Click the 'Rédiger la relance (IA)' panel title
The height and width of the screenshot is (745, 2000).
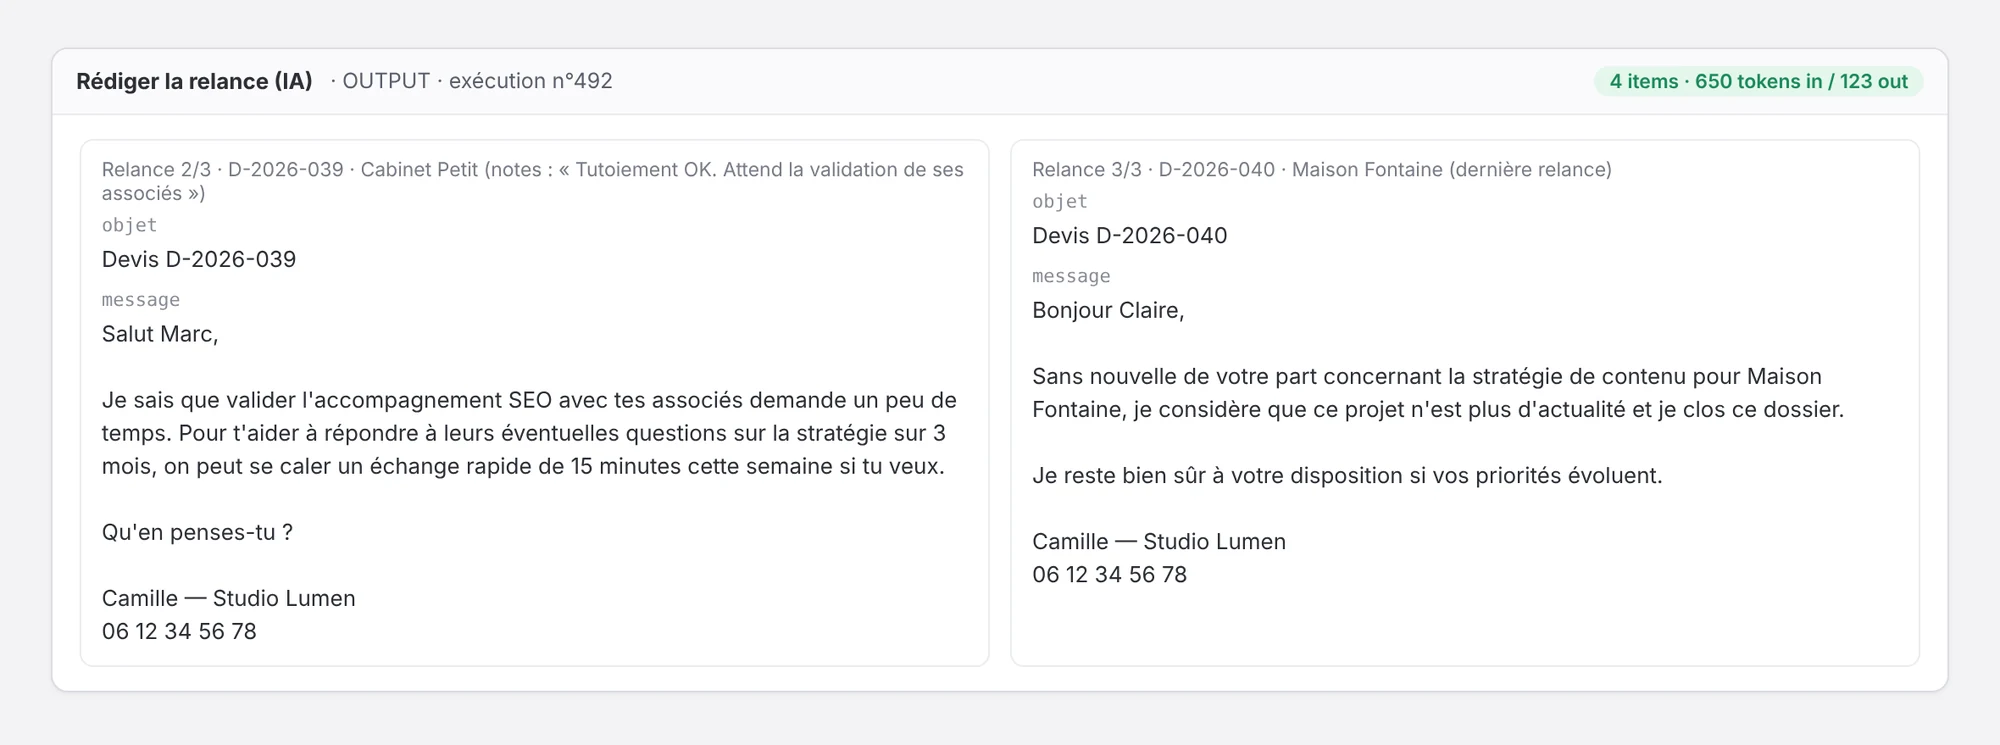click(x=194, y=81)
